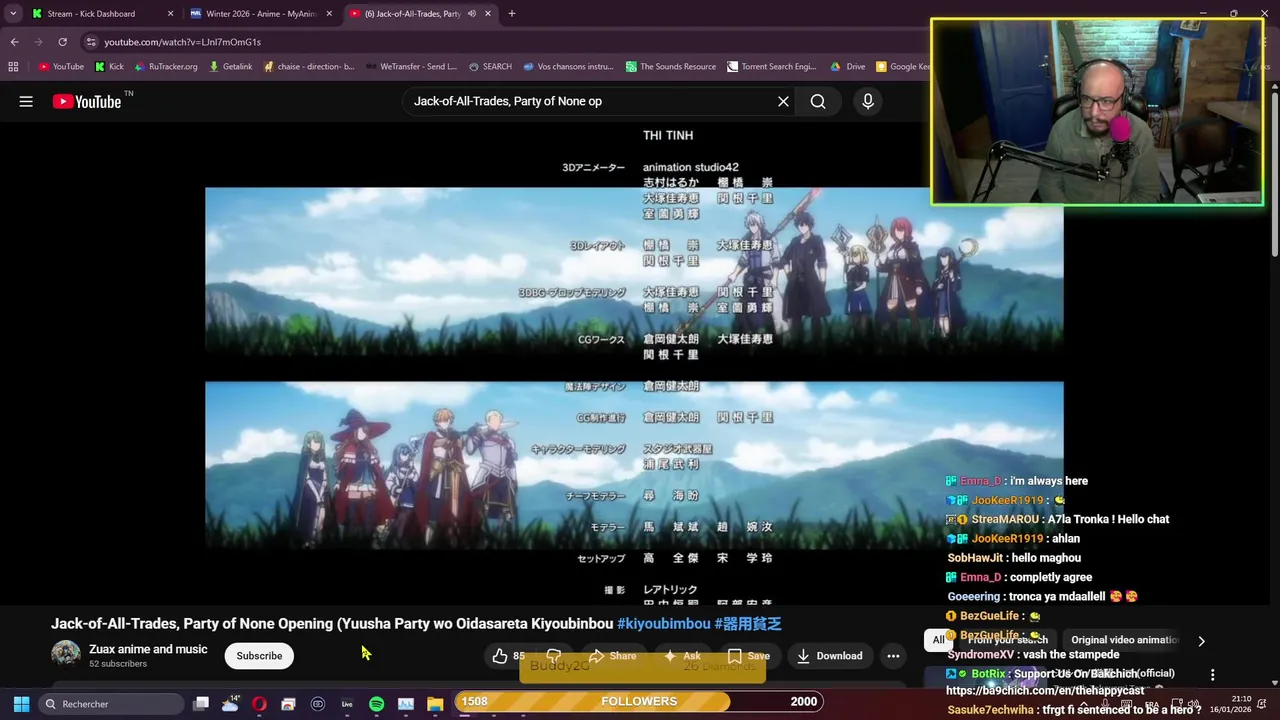Open the Zuax channel avatar

[x=66, y=655]
